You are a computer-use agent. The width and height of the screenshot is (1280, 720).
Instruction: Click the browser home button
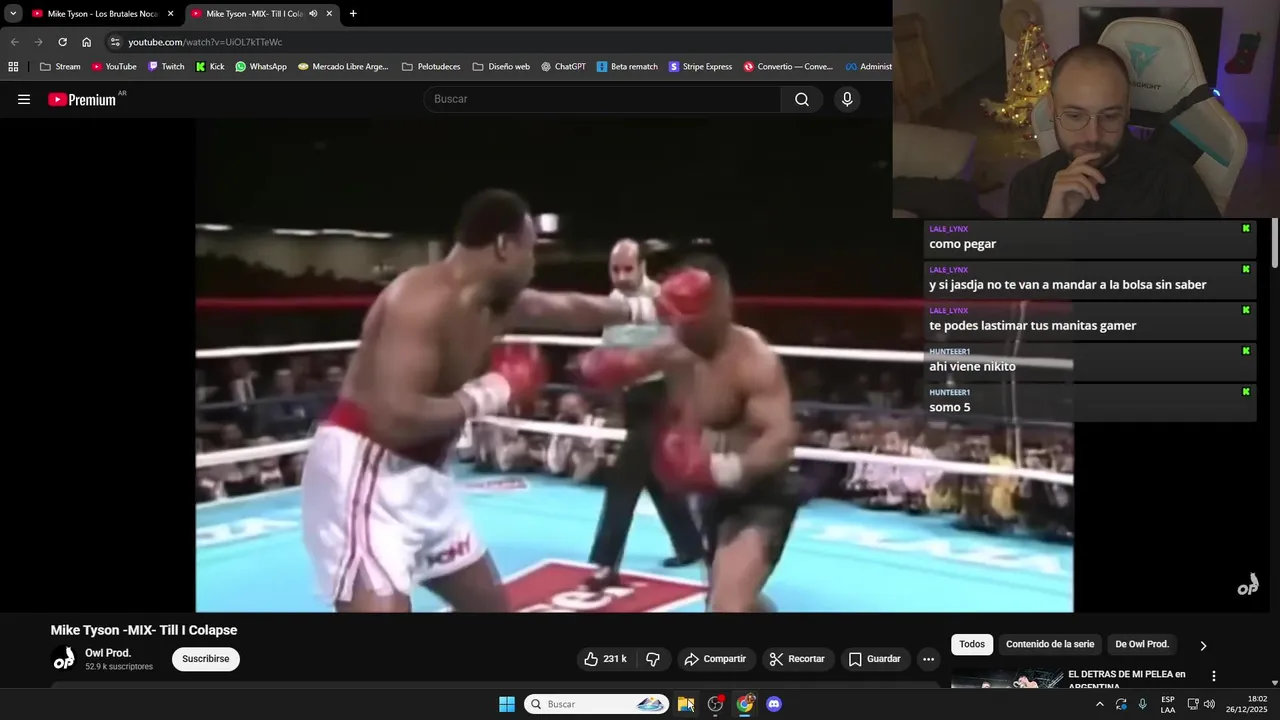pyautogui.click(x=86, y=42)
